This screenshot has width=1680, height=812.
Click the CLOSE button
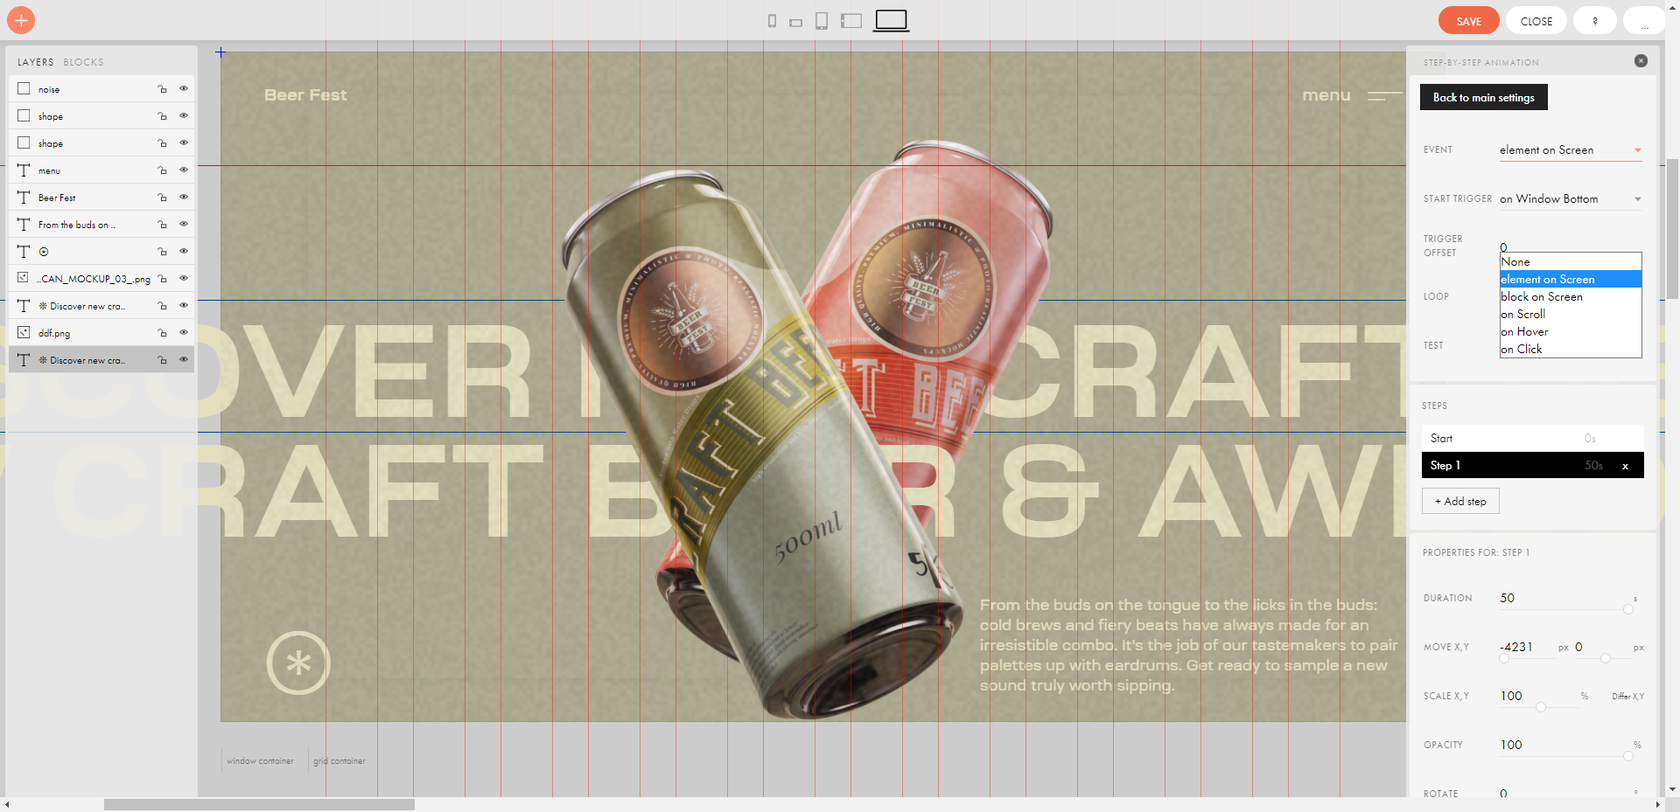1536,21
